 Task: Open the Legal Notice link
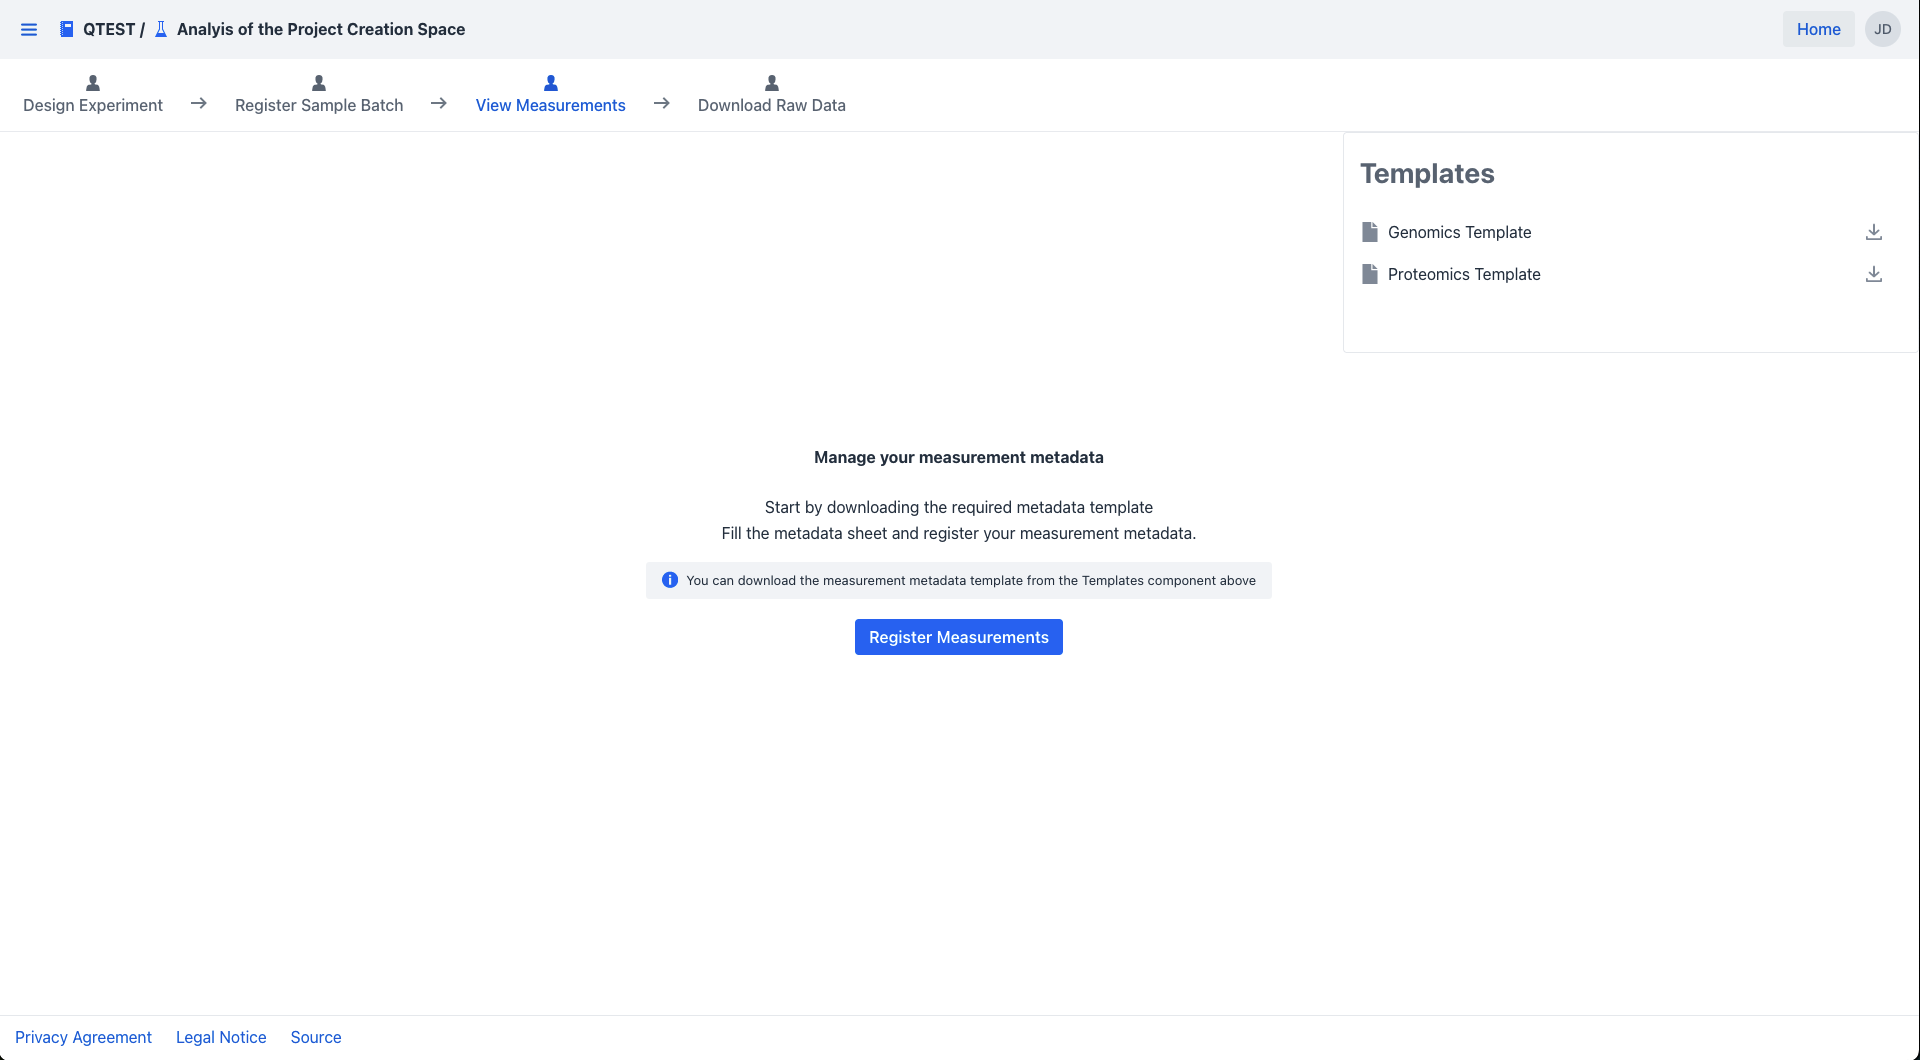(221, 1037)
